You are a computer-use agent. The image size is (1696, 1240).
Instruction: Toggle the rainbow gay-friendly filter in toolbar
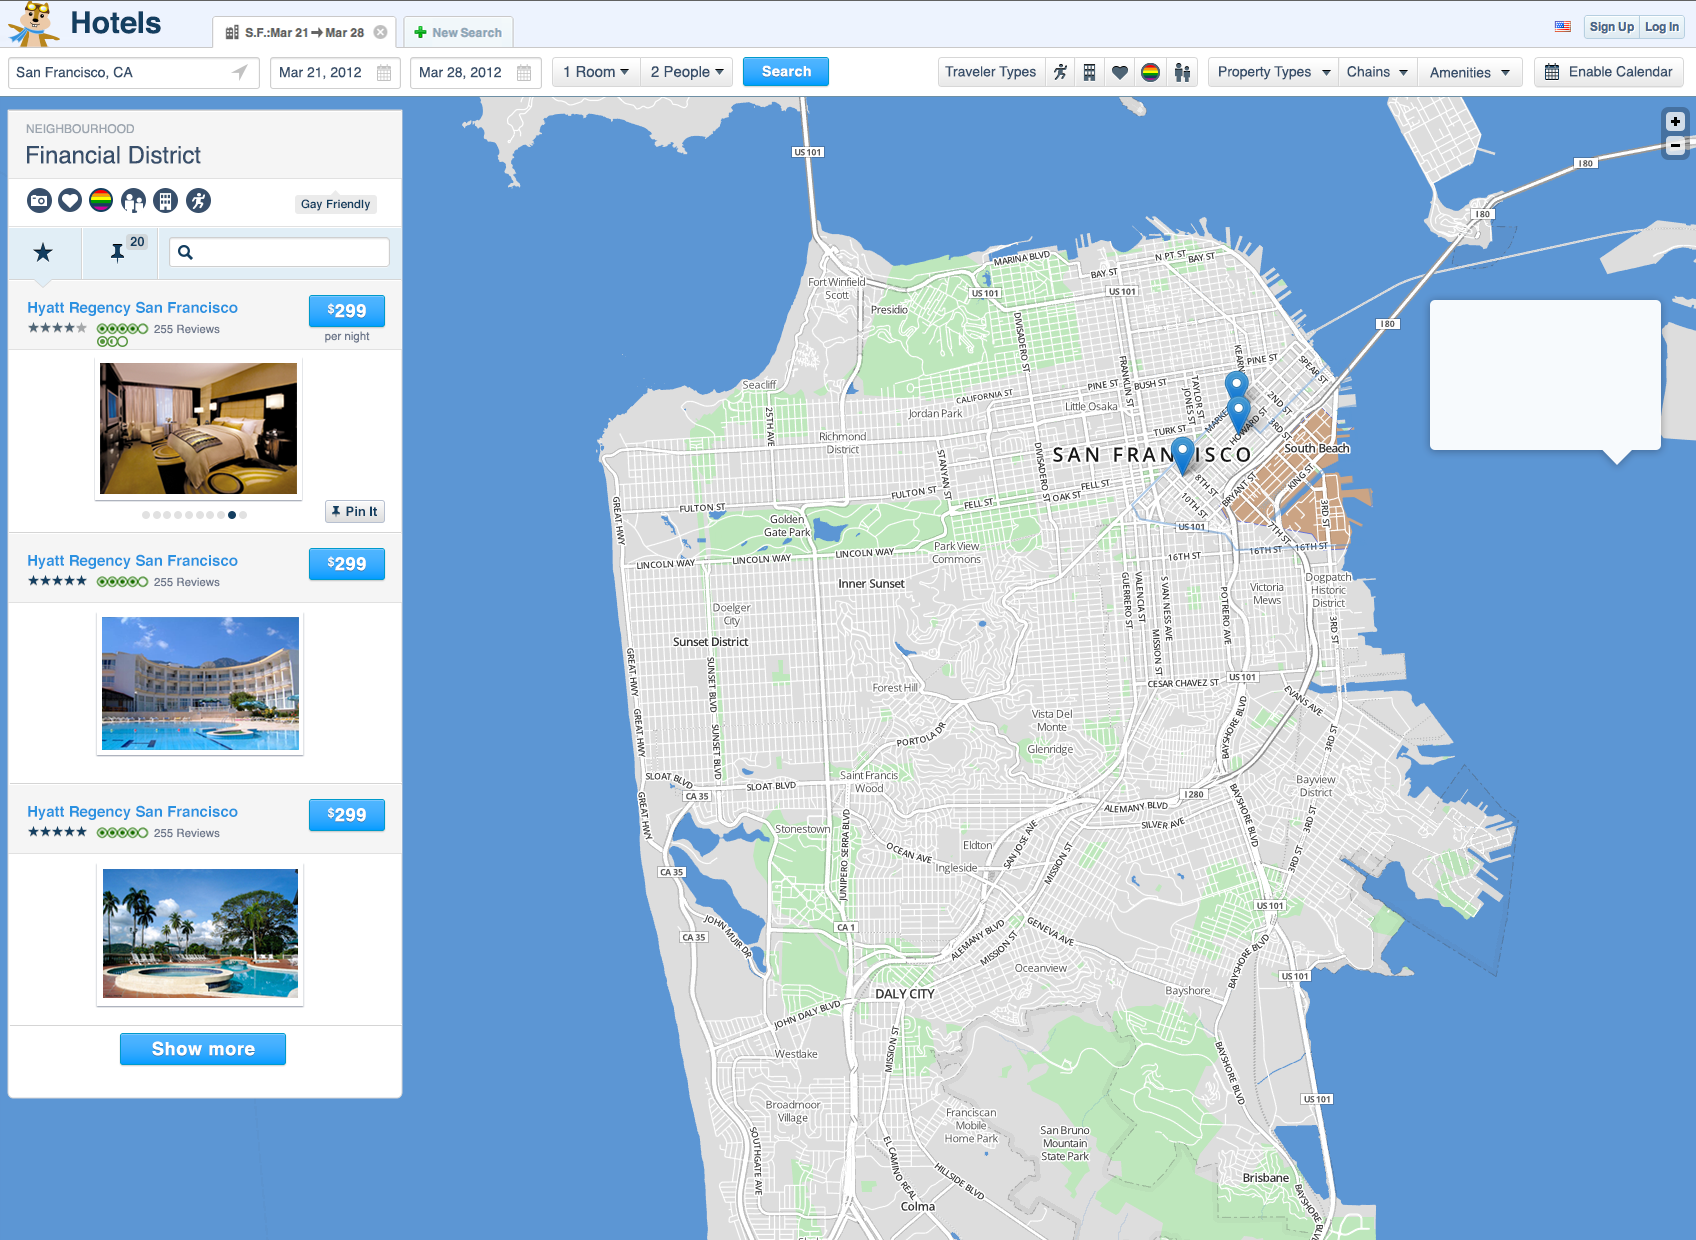coord(1151,72)
